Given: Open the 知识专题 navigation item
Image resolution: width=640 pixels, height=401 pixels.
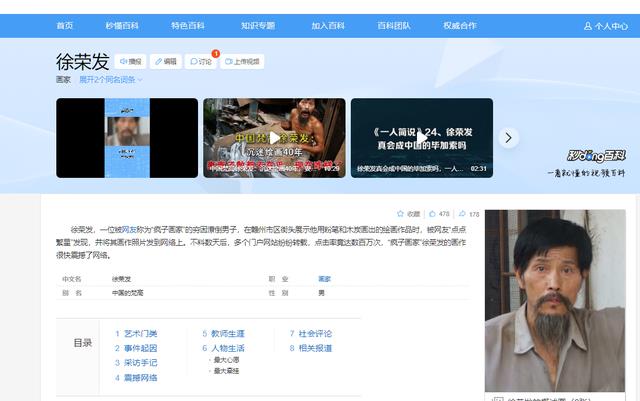Looking at the screenshot, I should 258,26.
